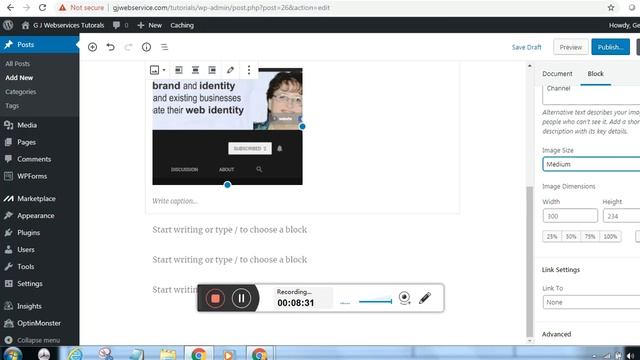
Task: Open Posts in the sidebar
Action: pos(40,44)
